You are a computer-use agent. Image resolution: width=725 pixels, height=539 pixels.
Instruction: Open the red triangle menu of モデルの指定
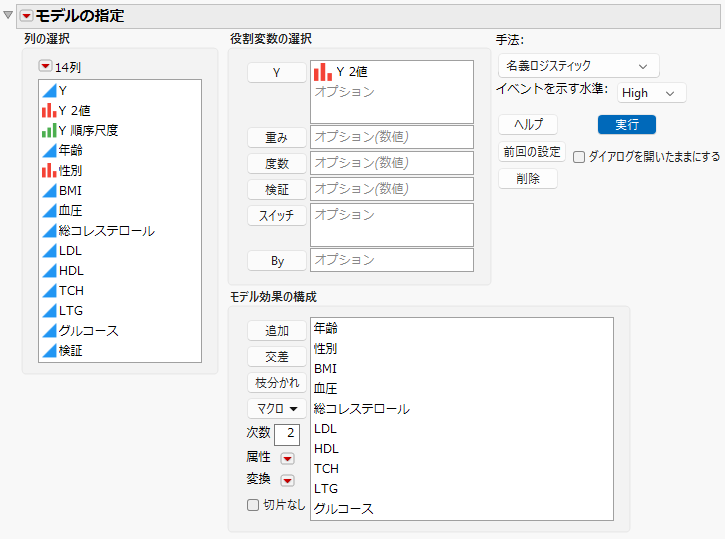(x=26, y=16)
